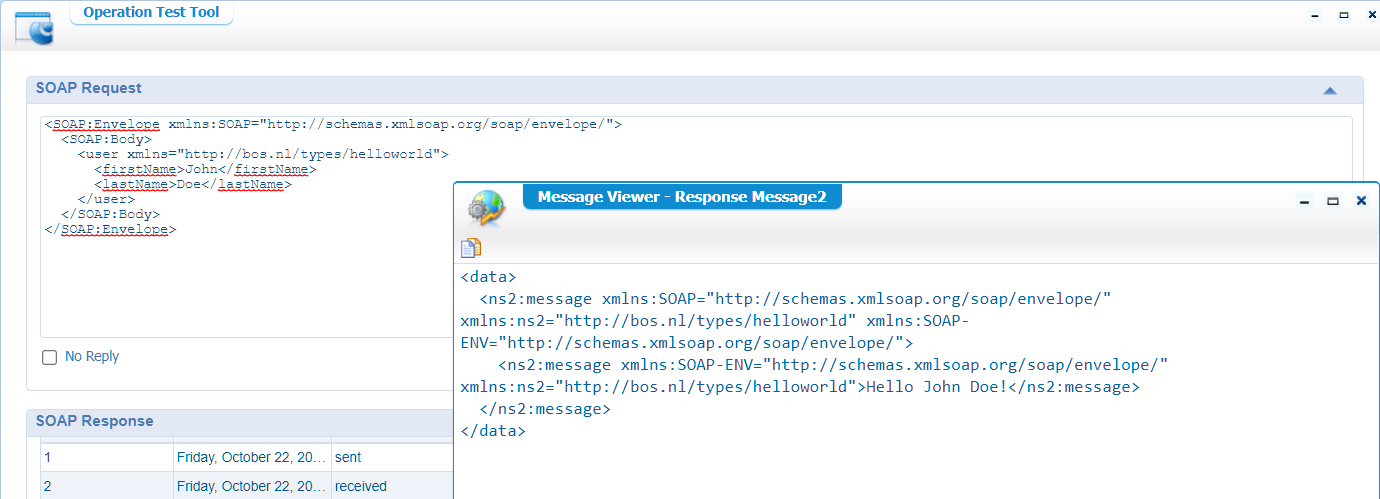This screenshot has height=499, width=1380.
Task: Click the opening <SOAP:Body> tag line in request
Action: tap(106, 140)
